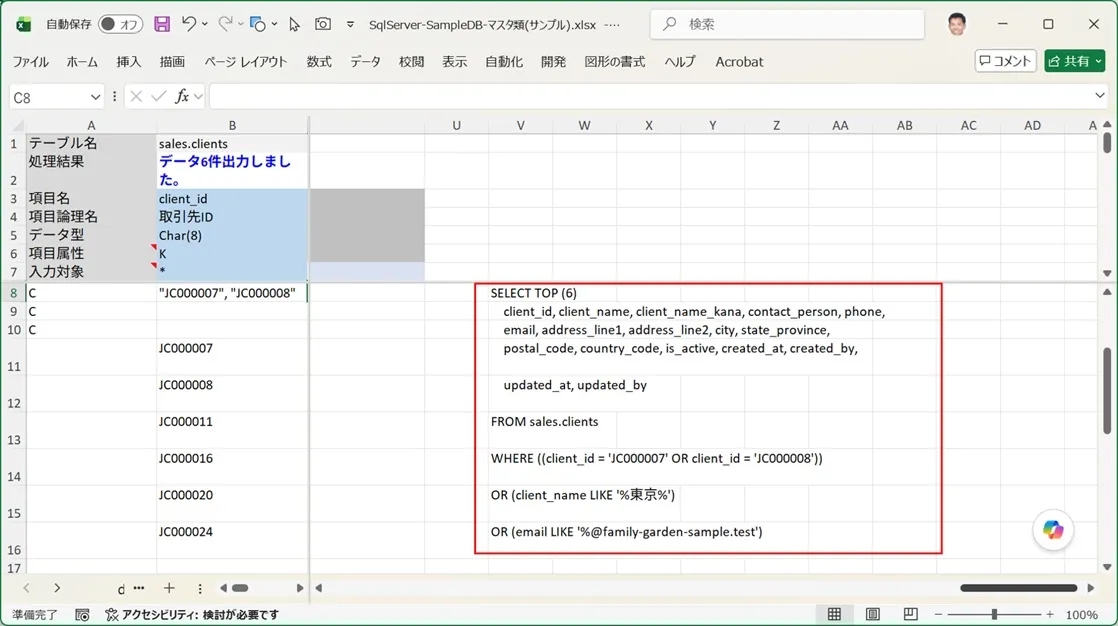Click the zoom in plus button

click(1050, 615)
